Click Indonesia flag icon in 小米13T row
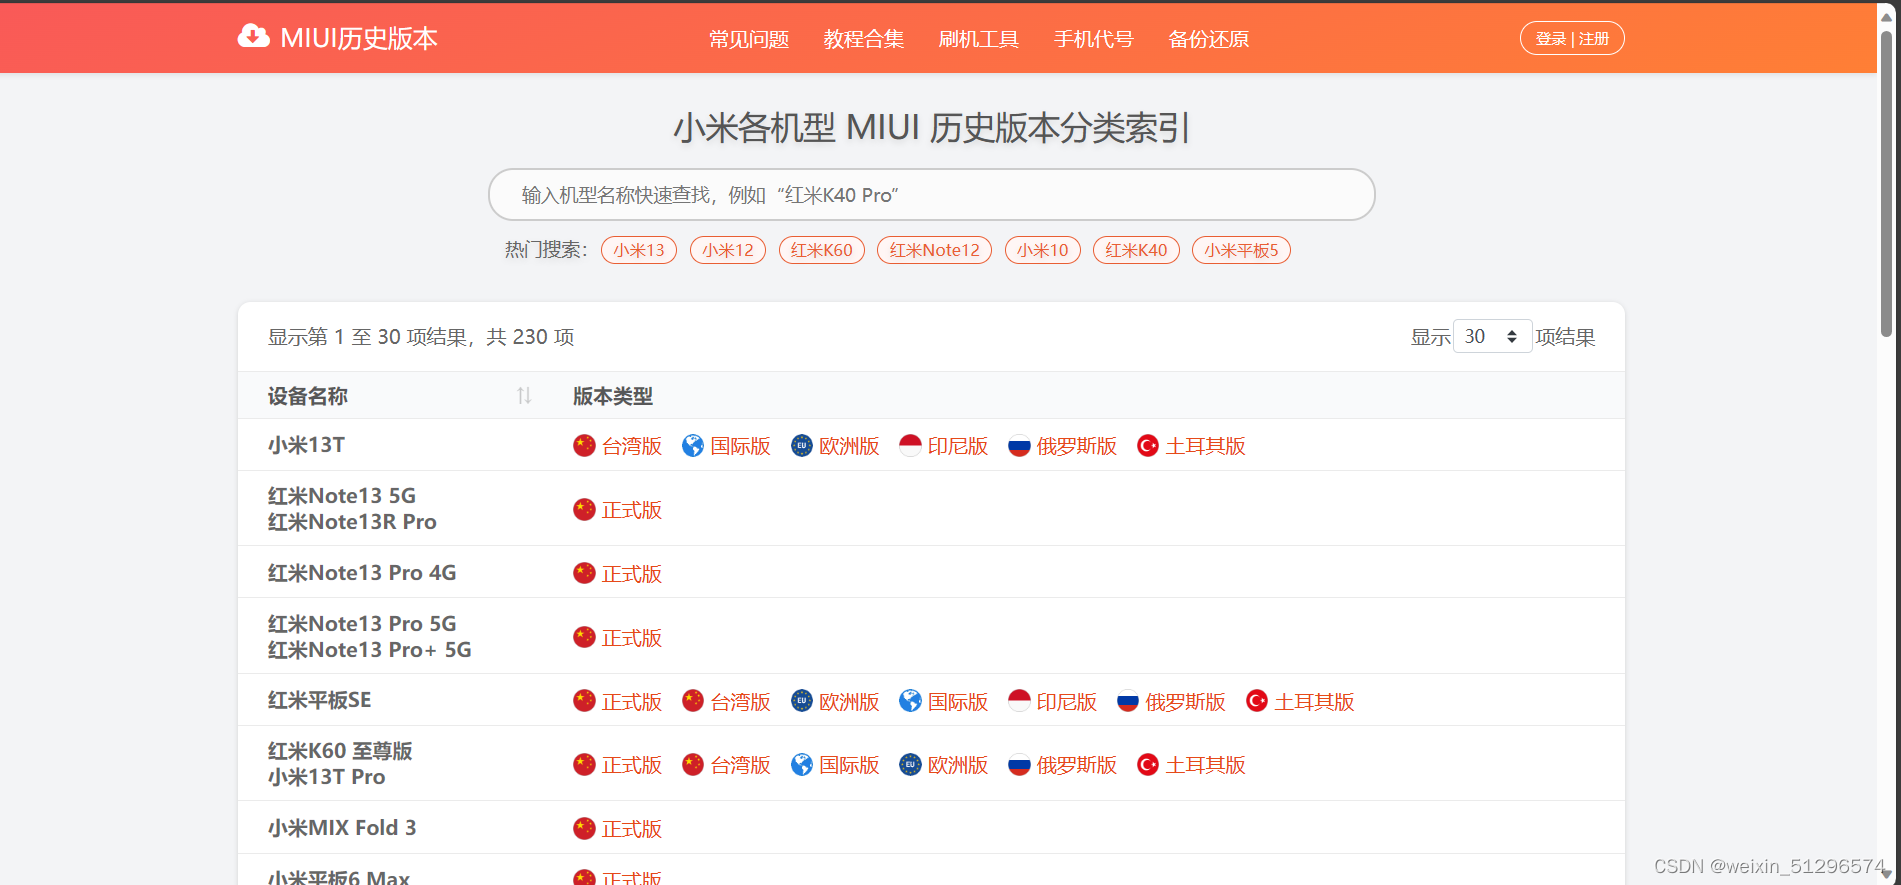 (910, 446)
